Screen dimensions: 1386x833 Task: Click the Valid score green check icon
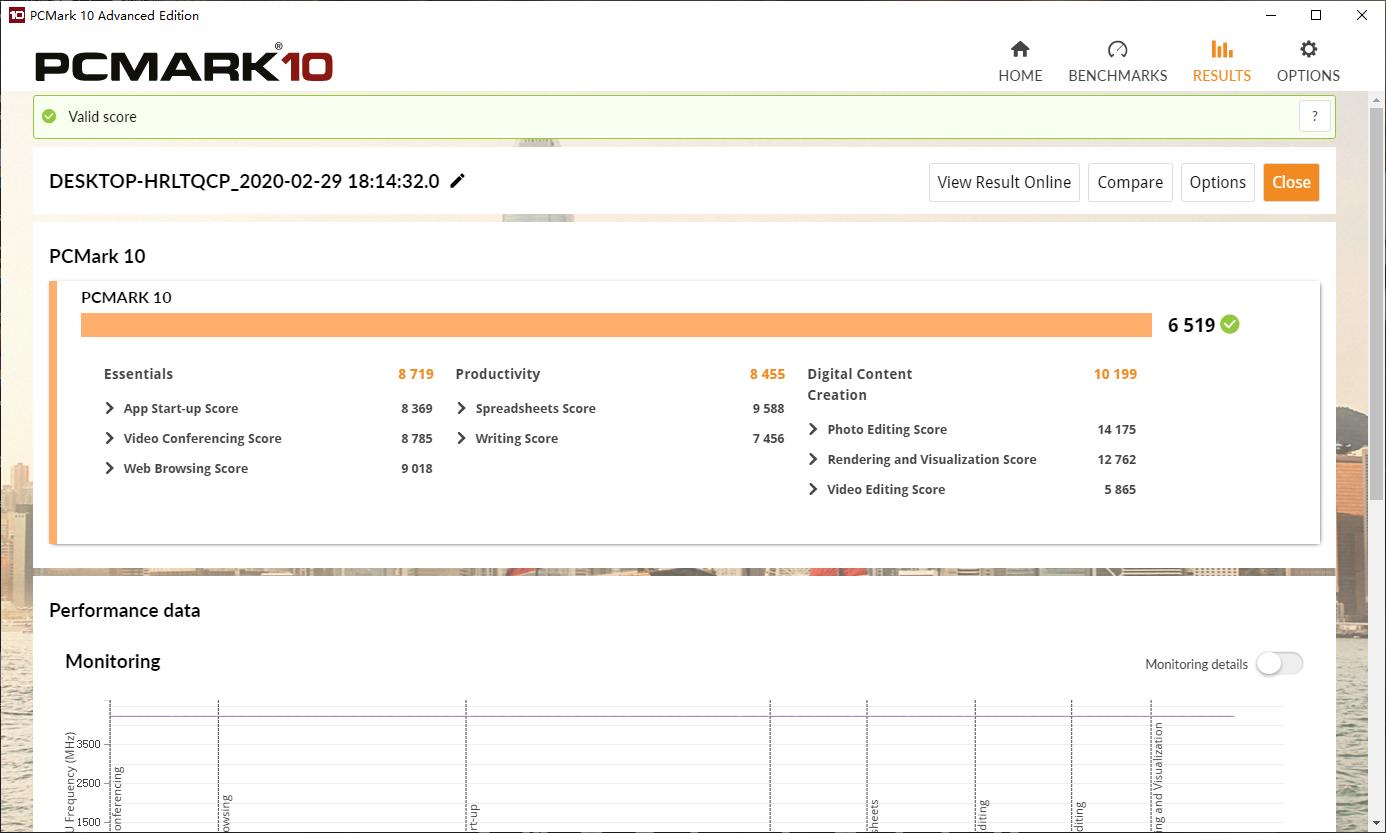(49, 116)
